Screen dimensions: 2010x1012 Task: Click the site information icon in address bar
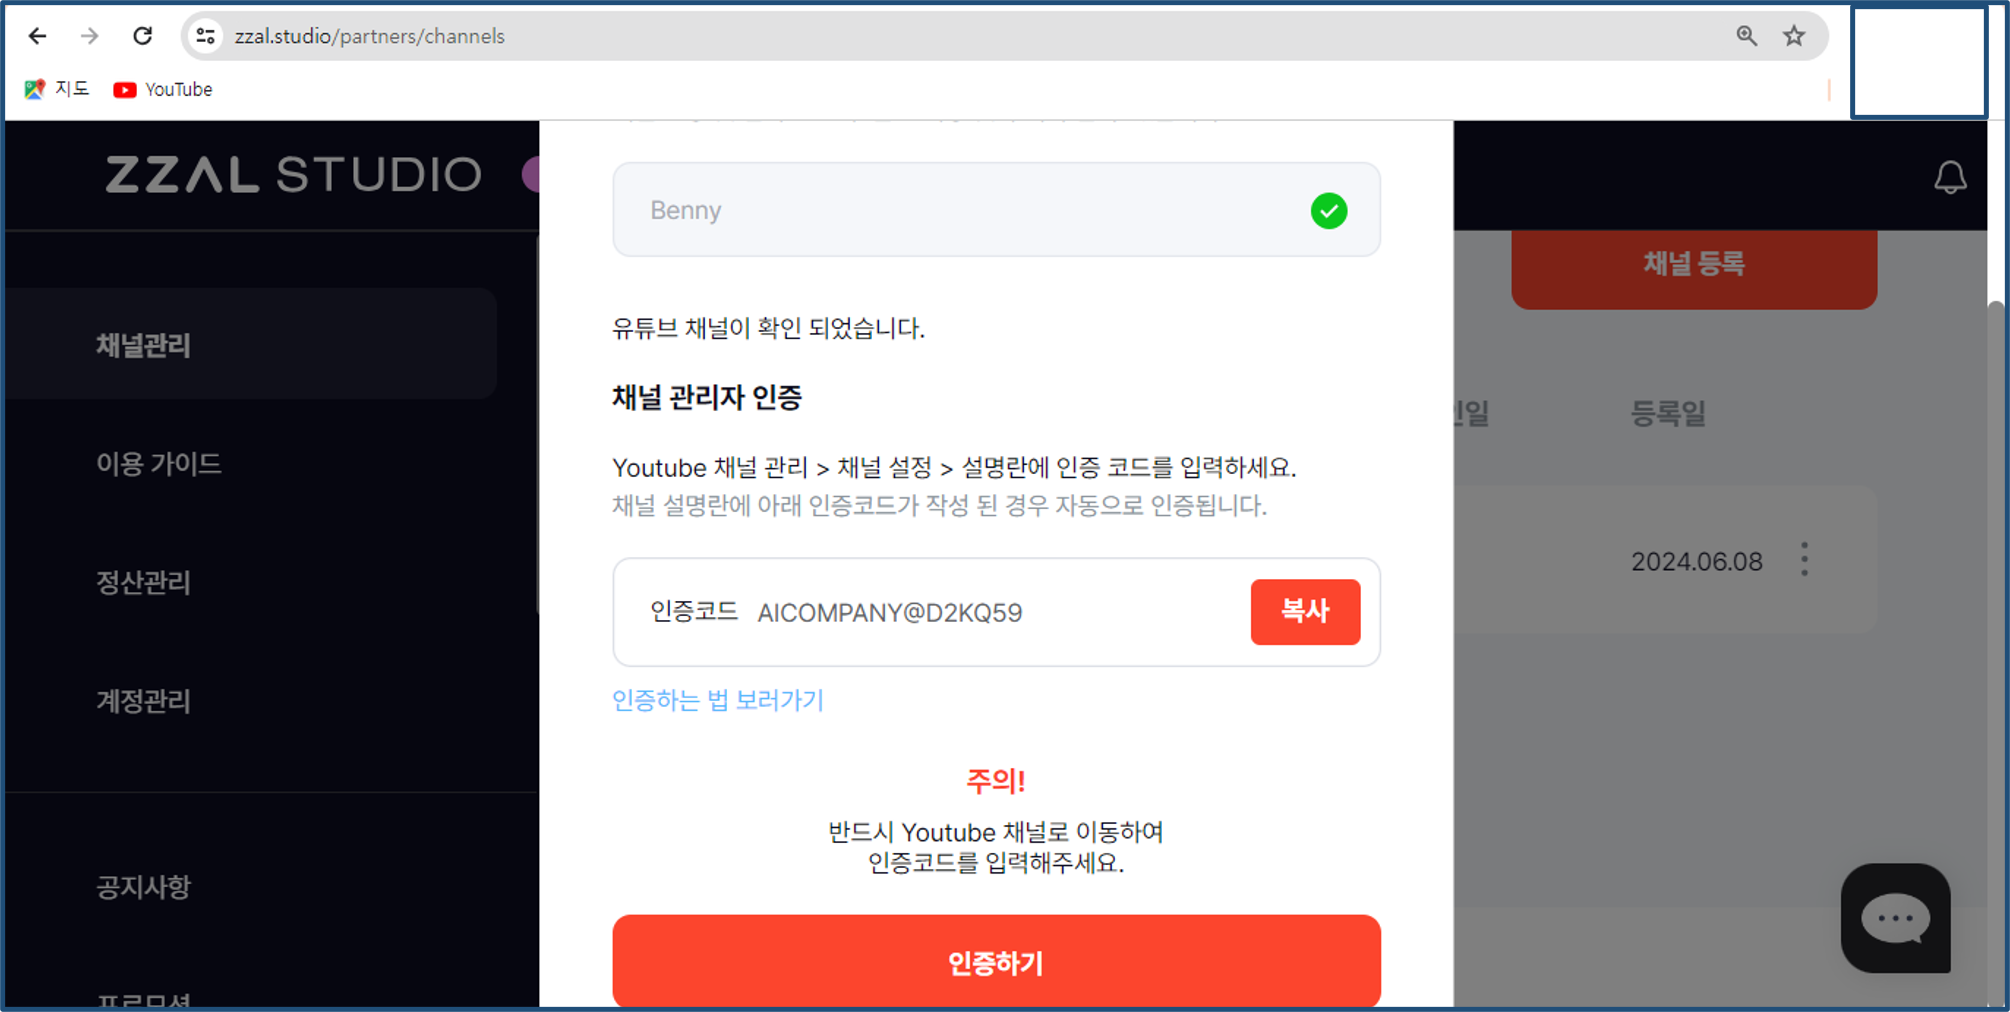(205, 35)
